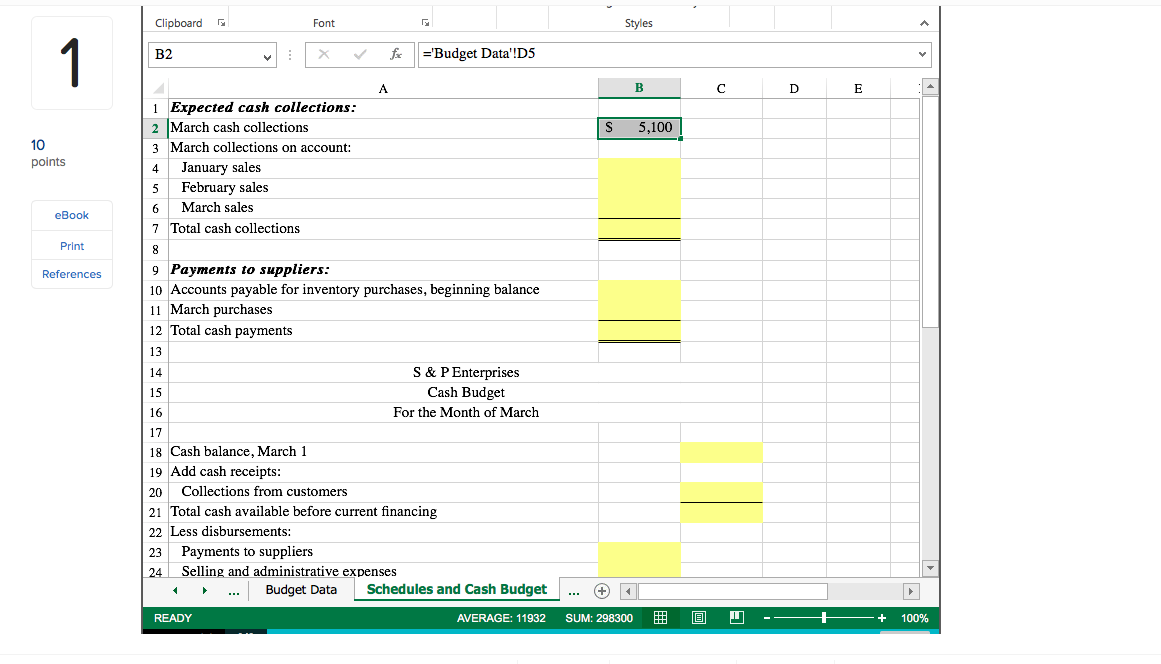Click the name box options dots
The width and height of the screenshot is (1161, 664).
pos(290,55)
